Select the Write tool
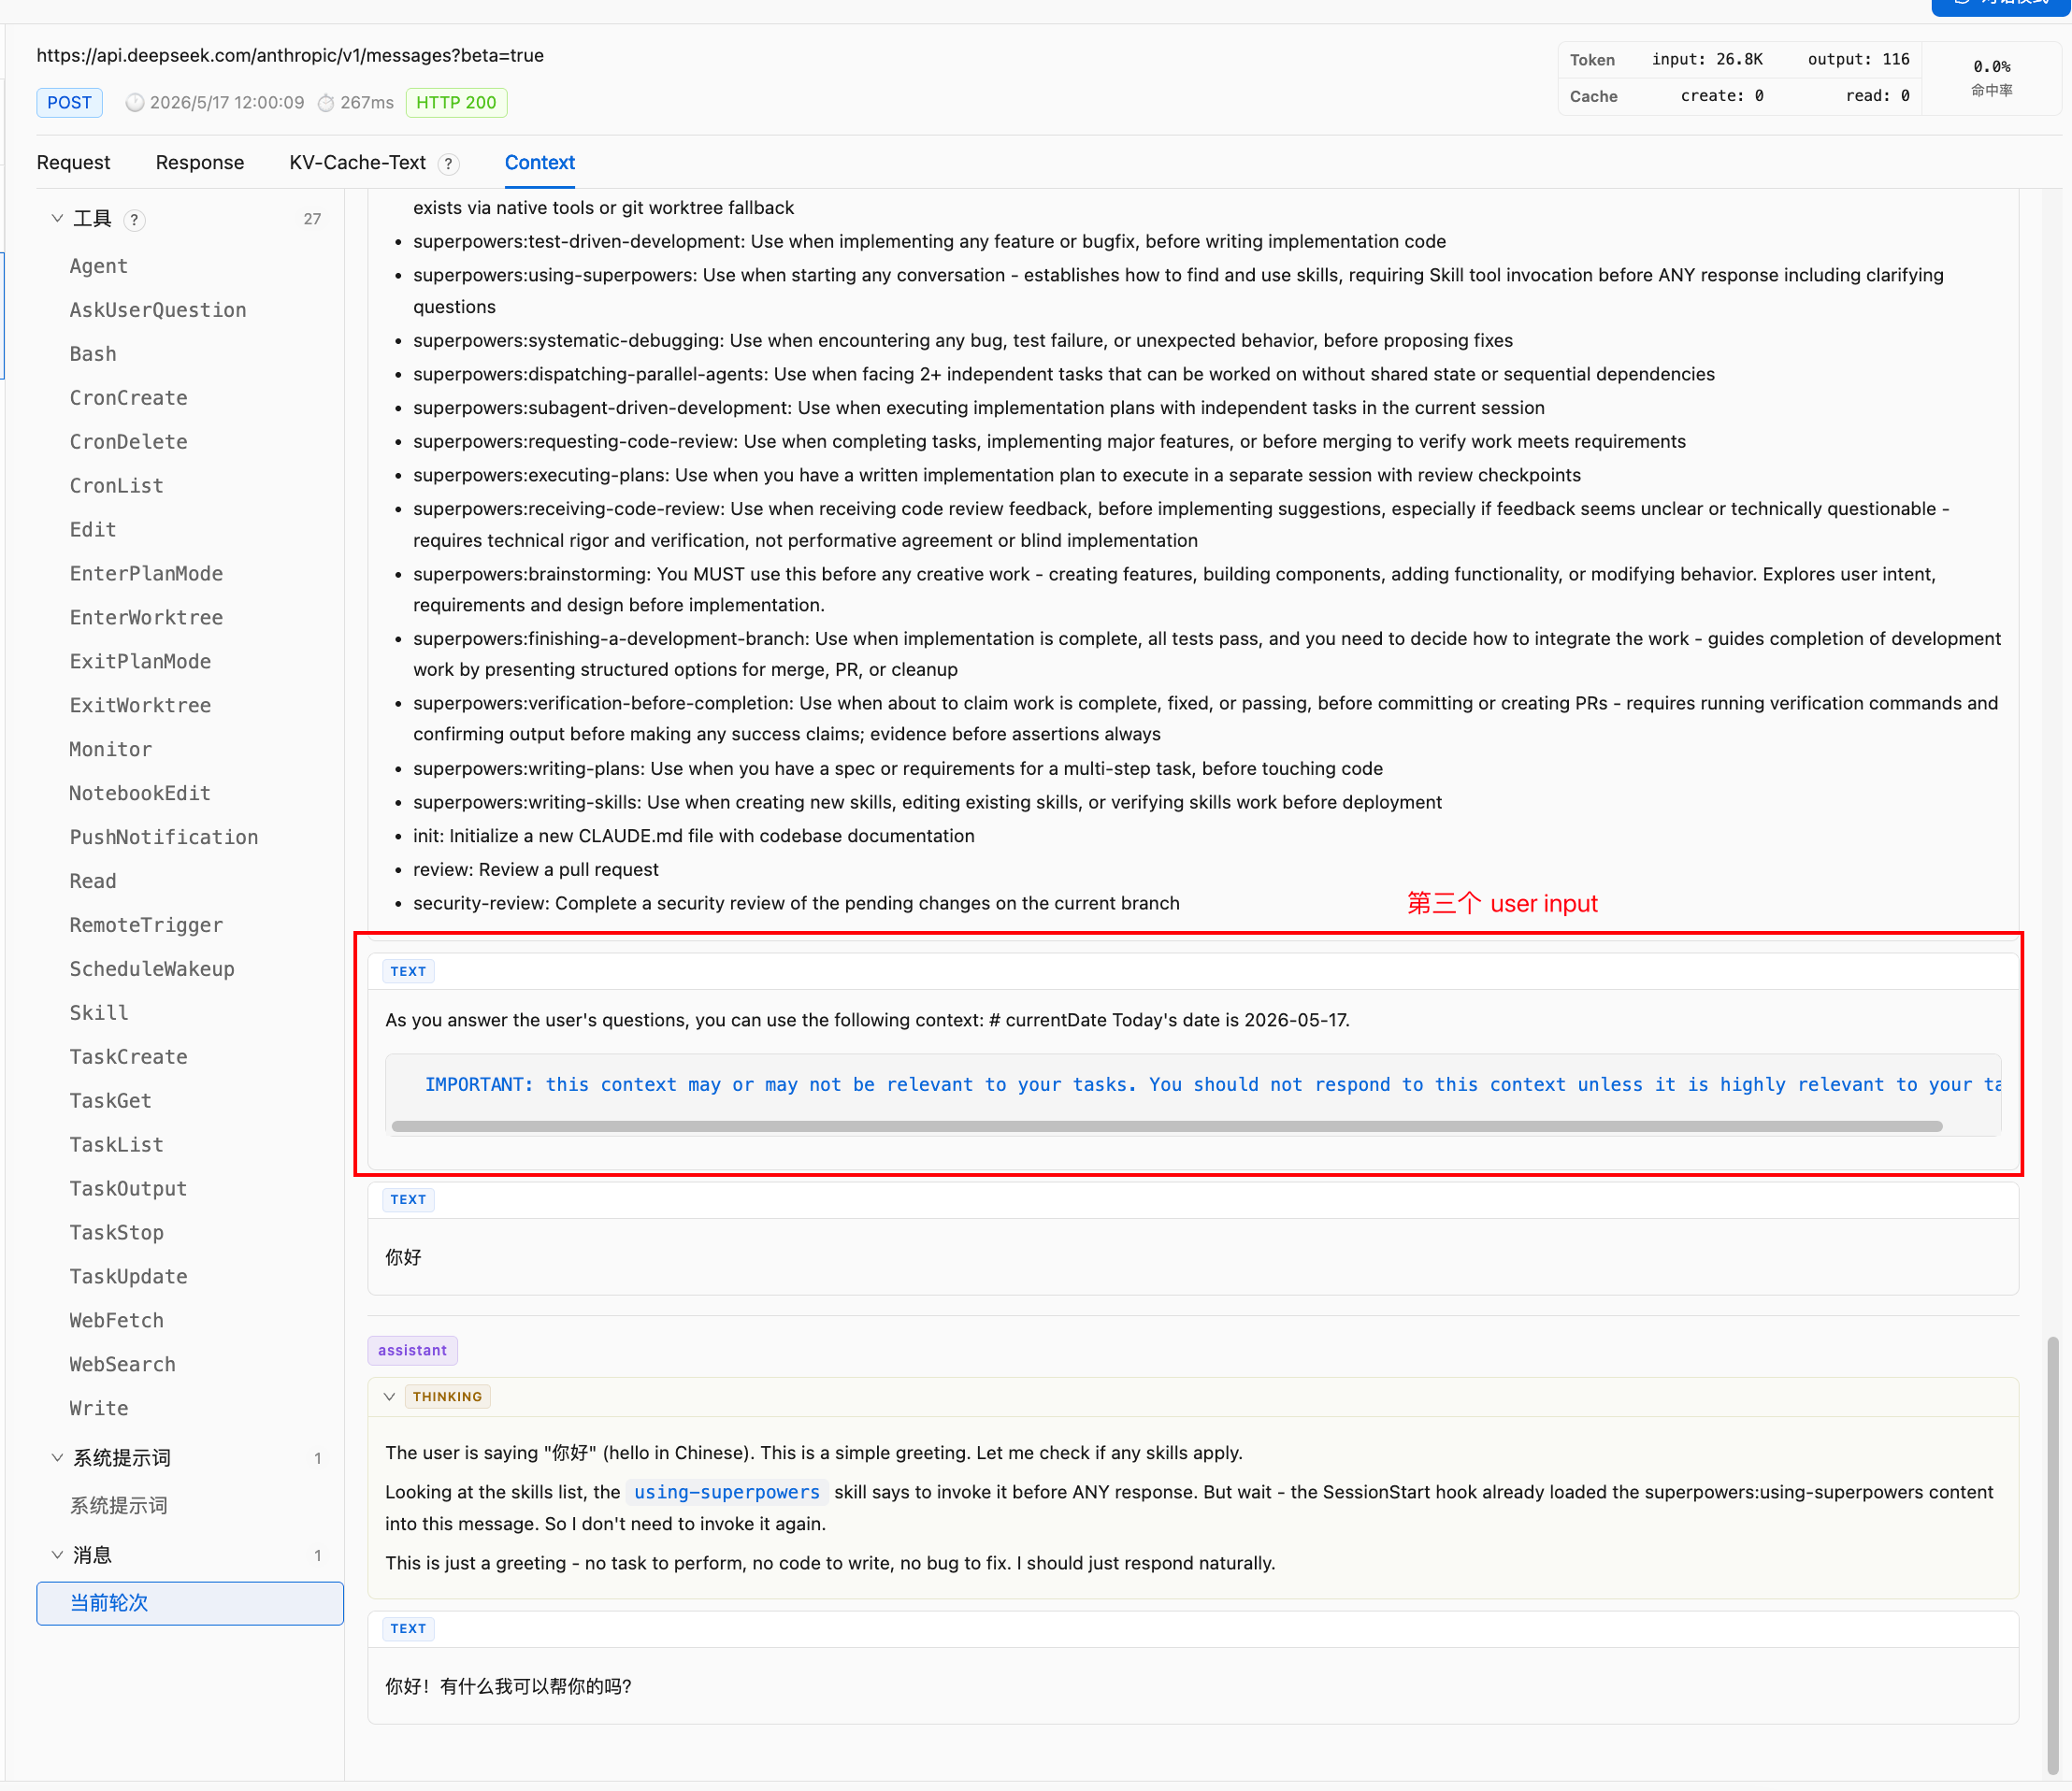Screen dimensions: 2072x1791 tap(99, 1411)
